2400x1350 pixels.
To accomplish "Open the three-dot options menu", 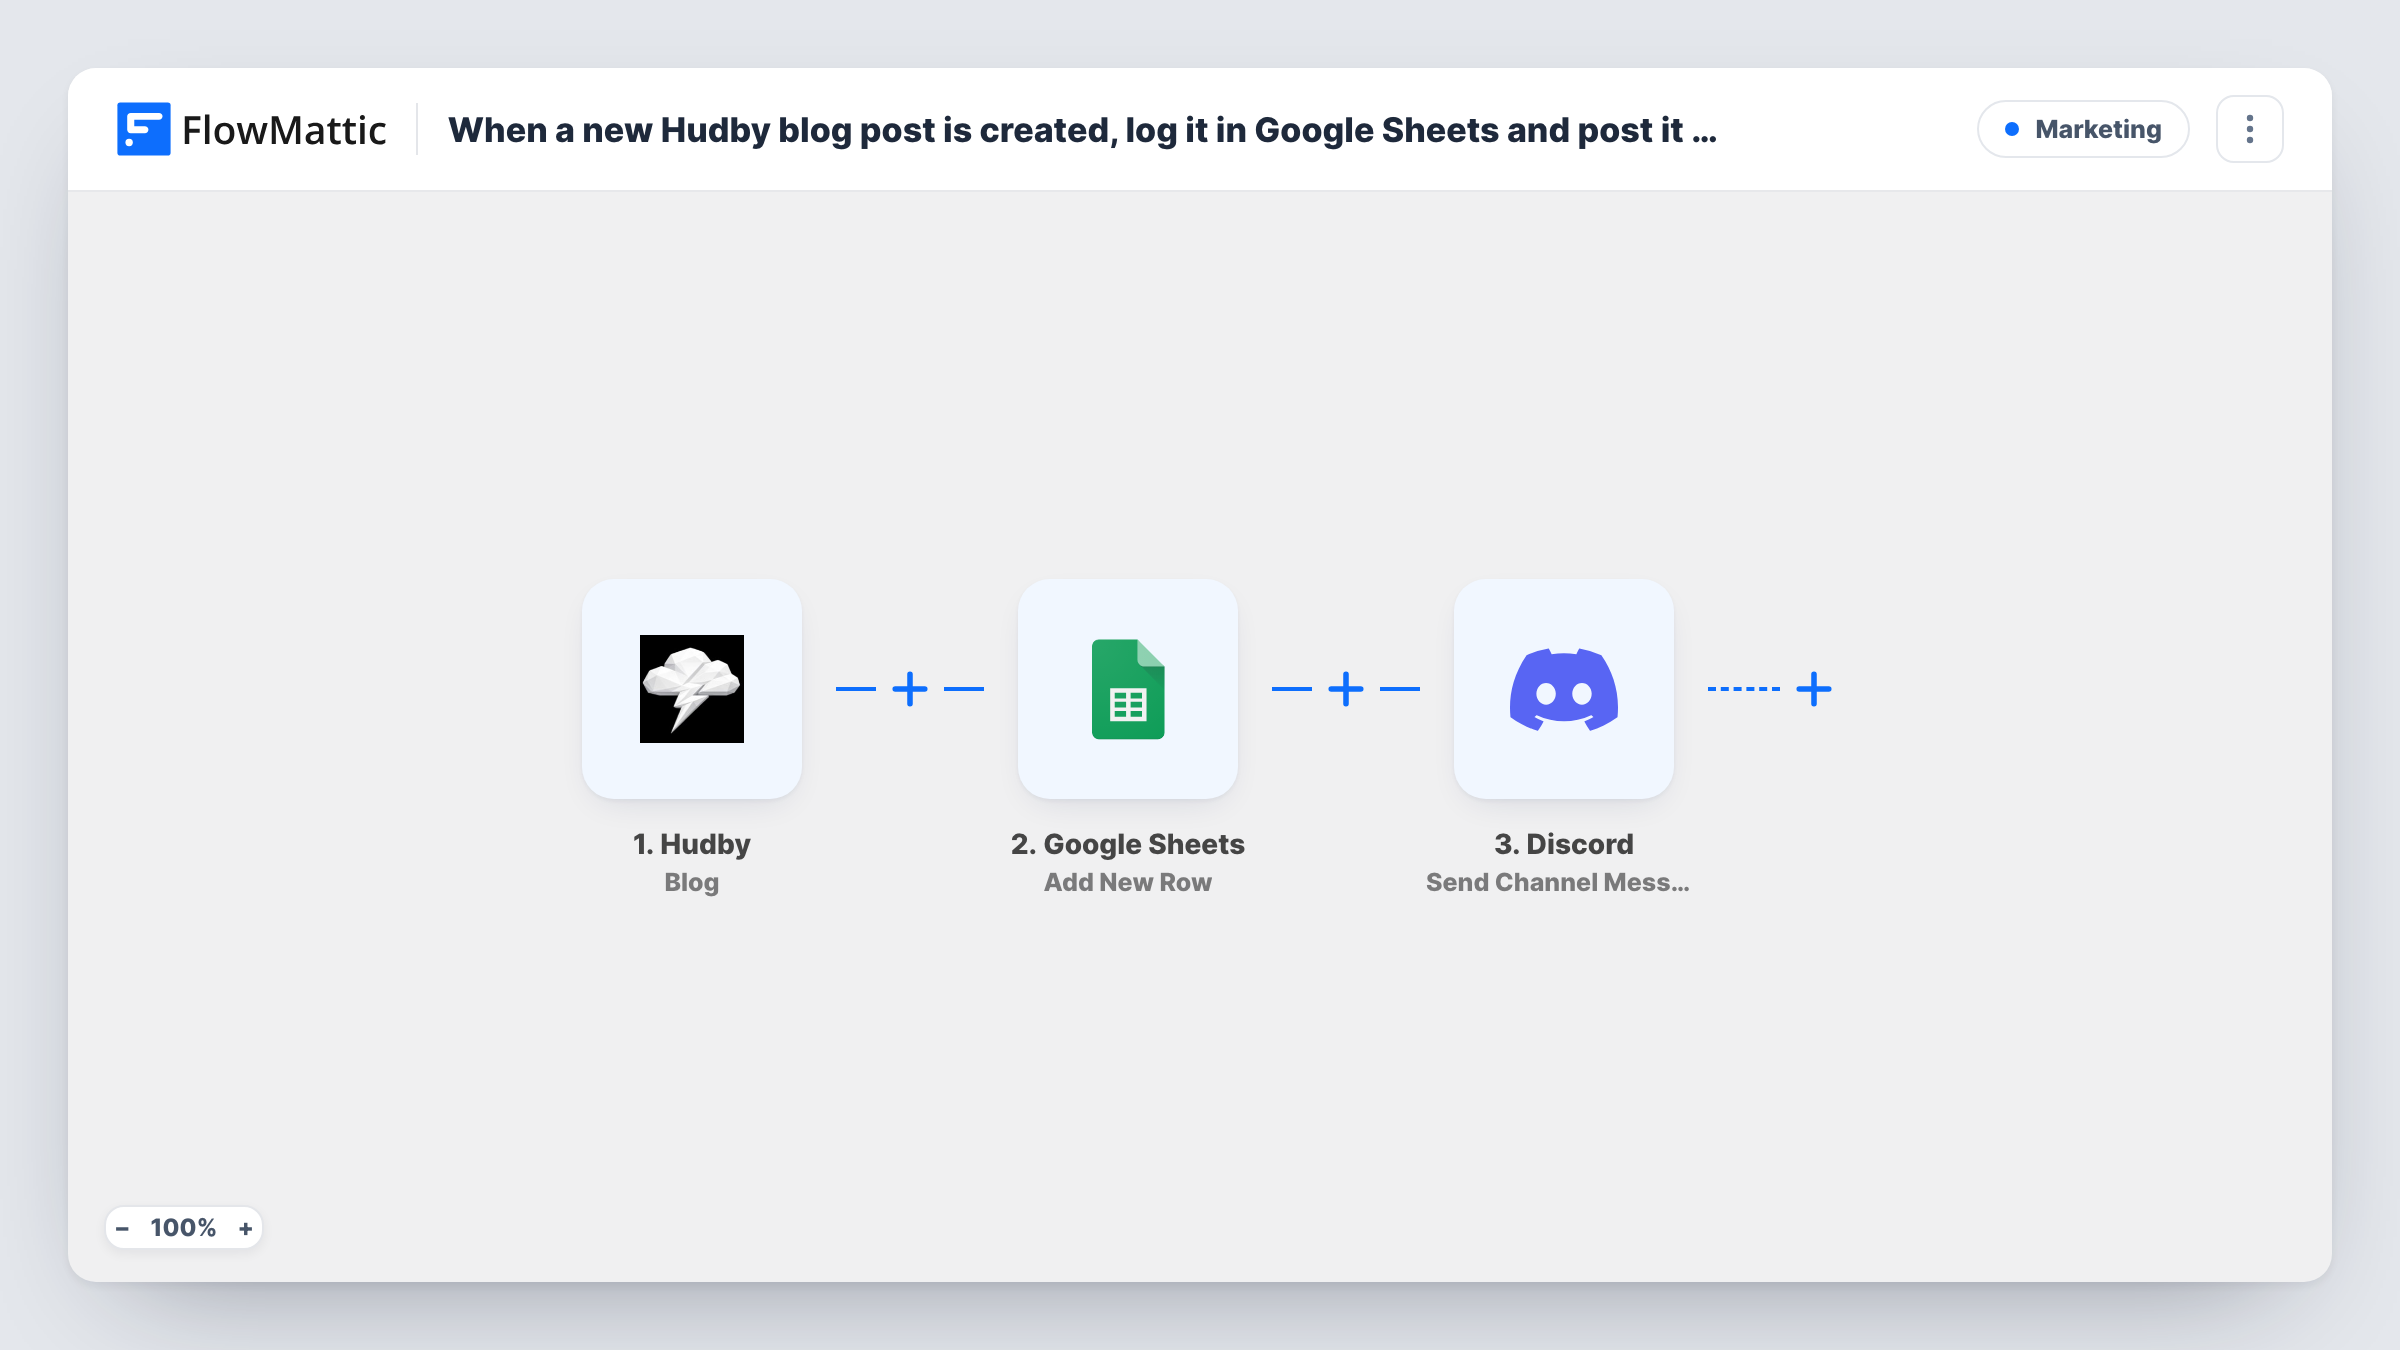I will [2249, 129].
